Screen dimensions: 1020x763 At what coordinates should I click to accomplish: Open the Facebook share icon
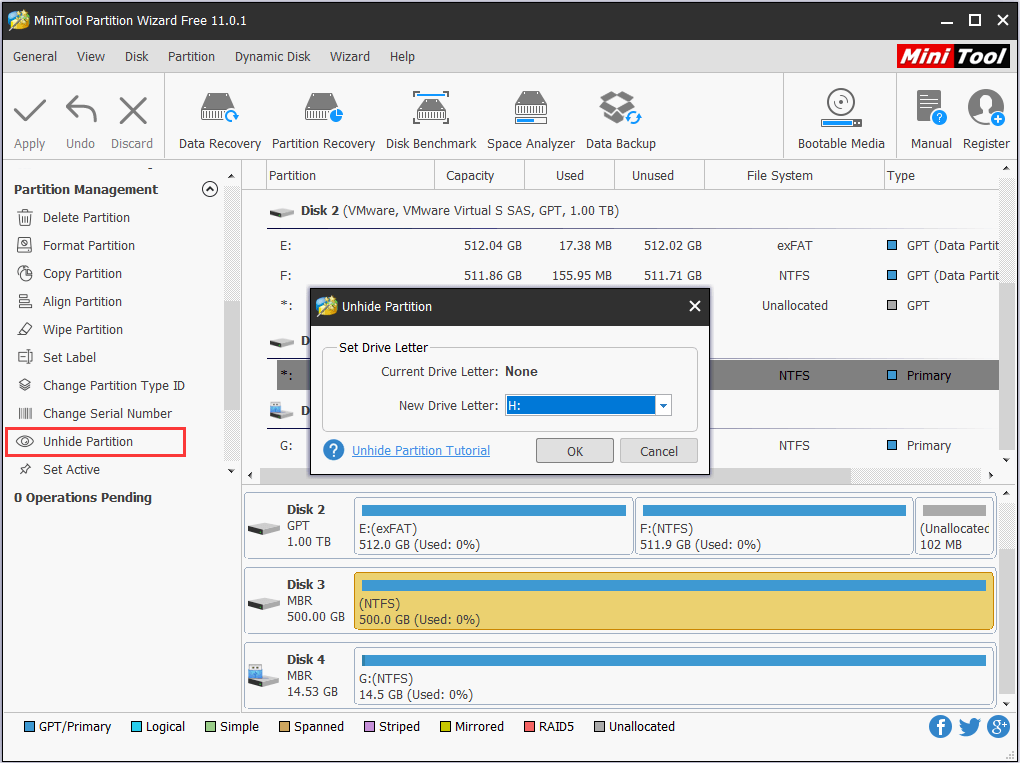tap(940, 727)
